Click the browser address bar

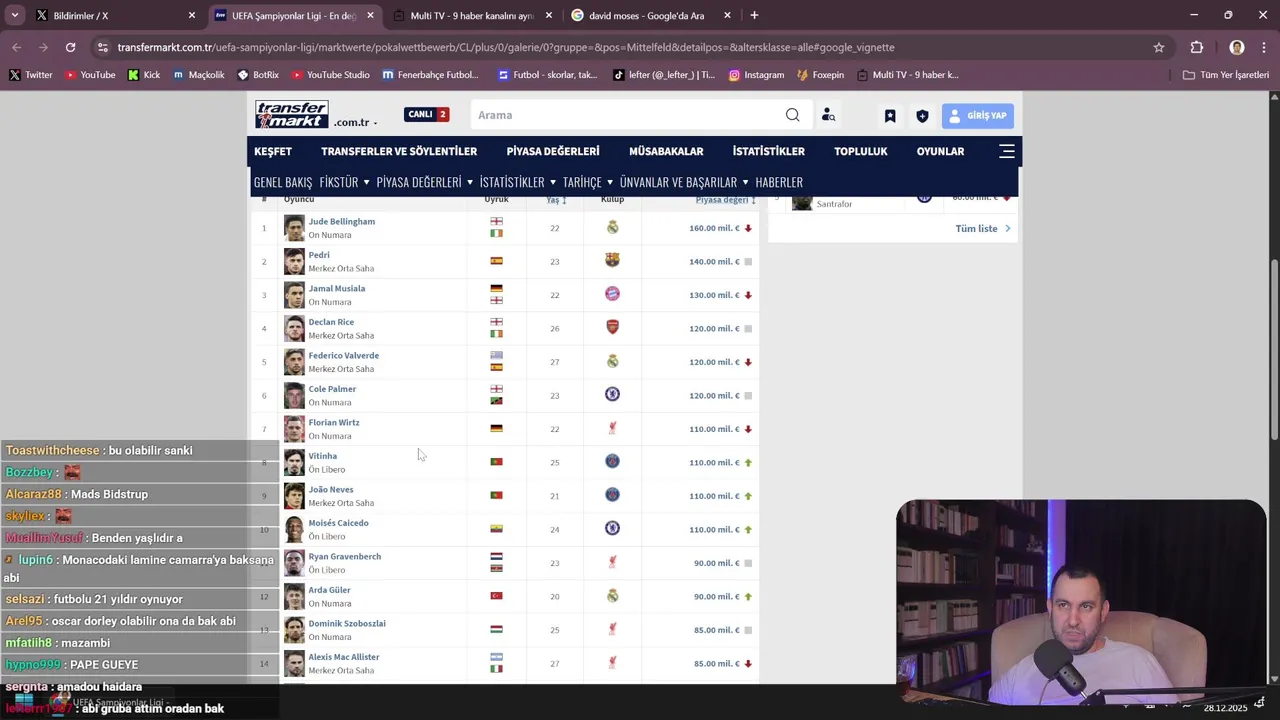(x=630, y=47)
